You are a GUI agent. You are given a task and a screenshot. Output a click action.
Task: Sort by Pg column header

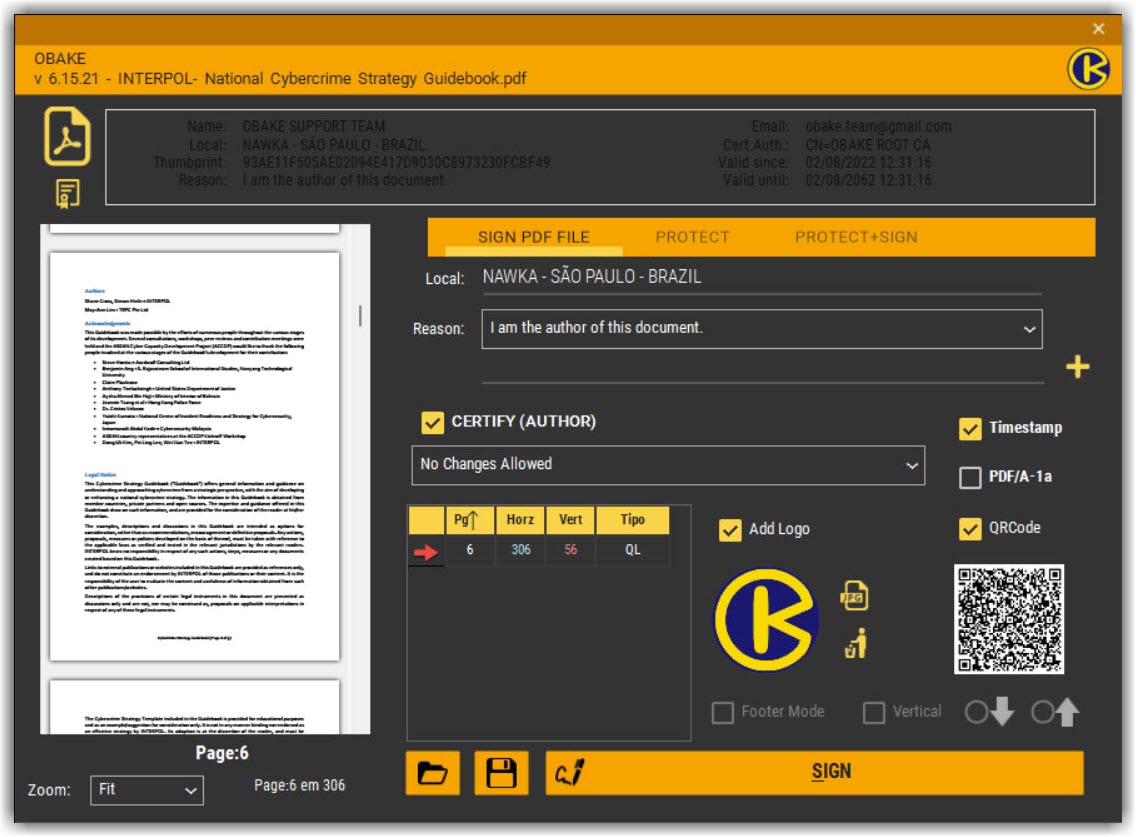click(x=469, y=520)
